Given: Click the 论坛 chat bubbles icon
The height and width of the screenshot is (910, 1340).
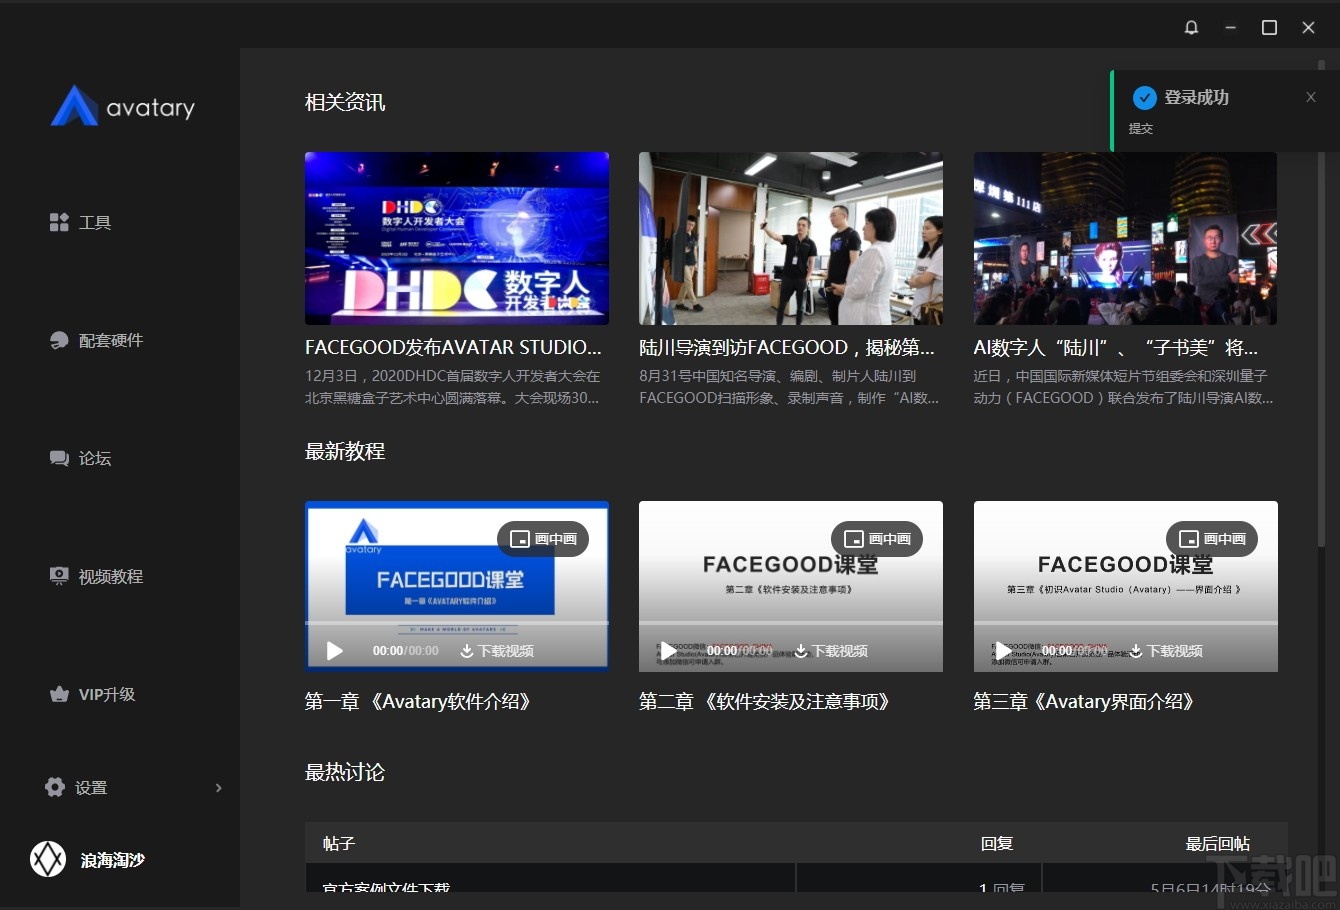Looking at the screenshot, I should pos(59,458).
